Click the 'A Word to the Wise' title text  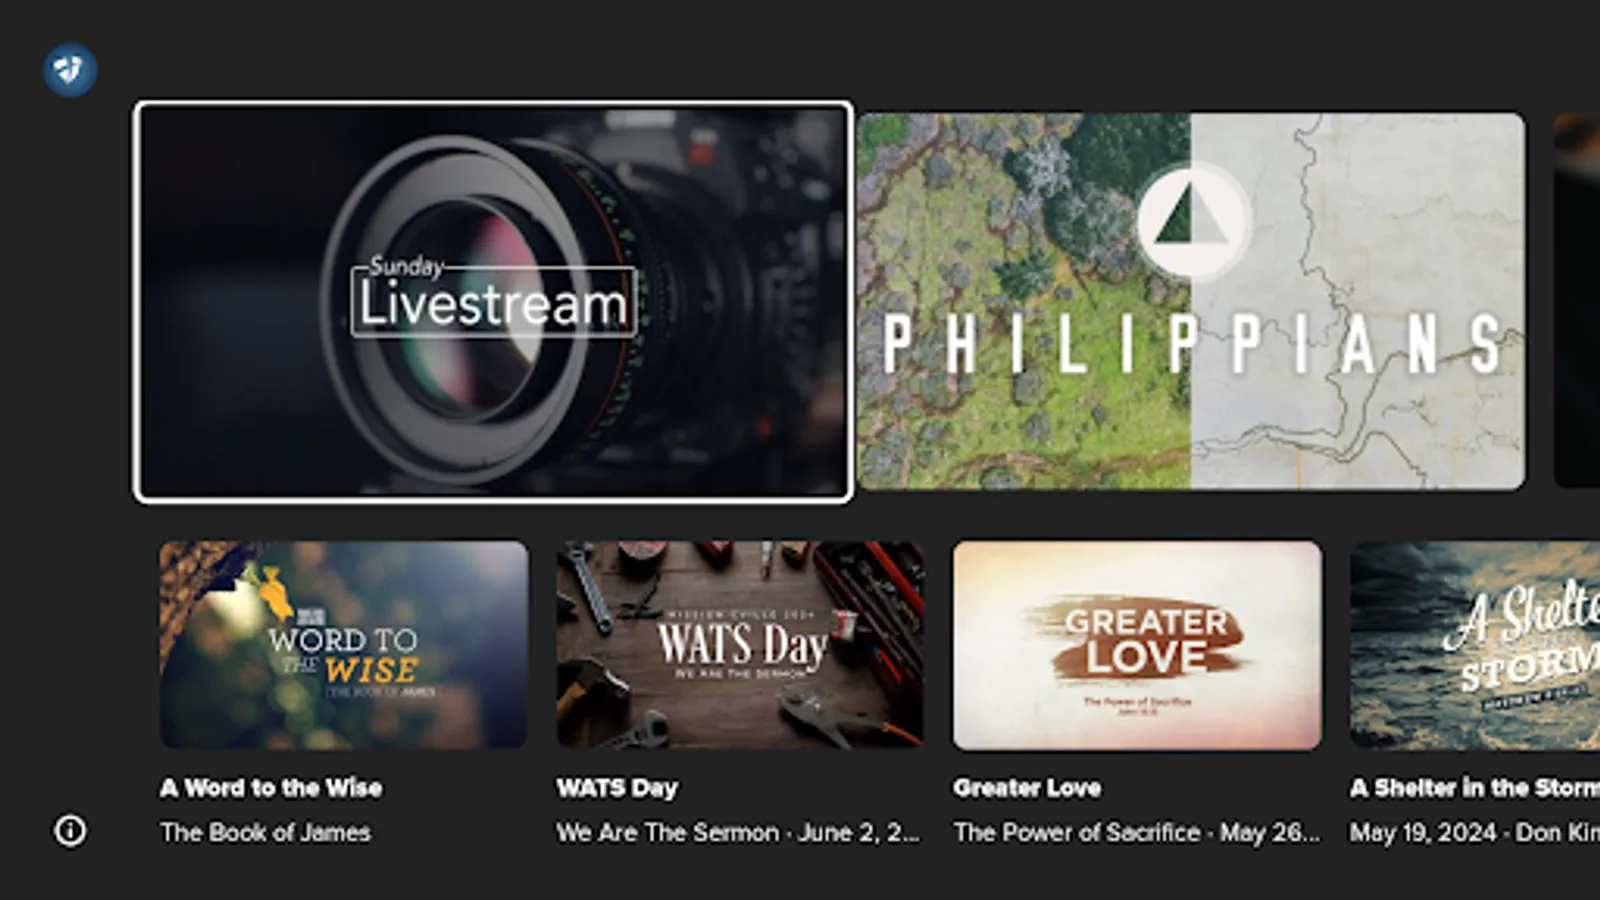pyautogui.click(x=271, y=788)
